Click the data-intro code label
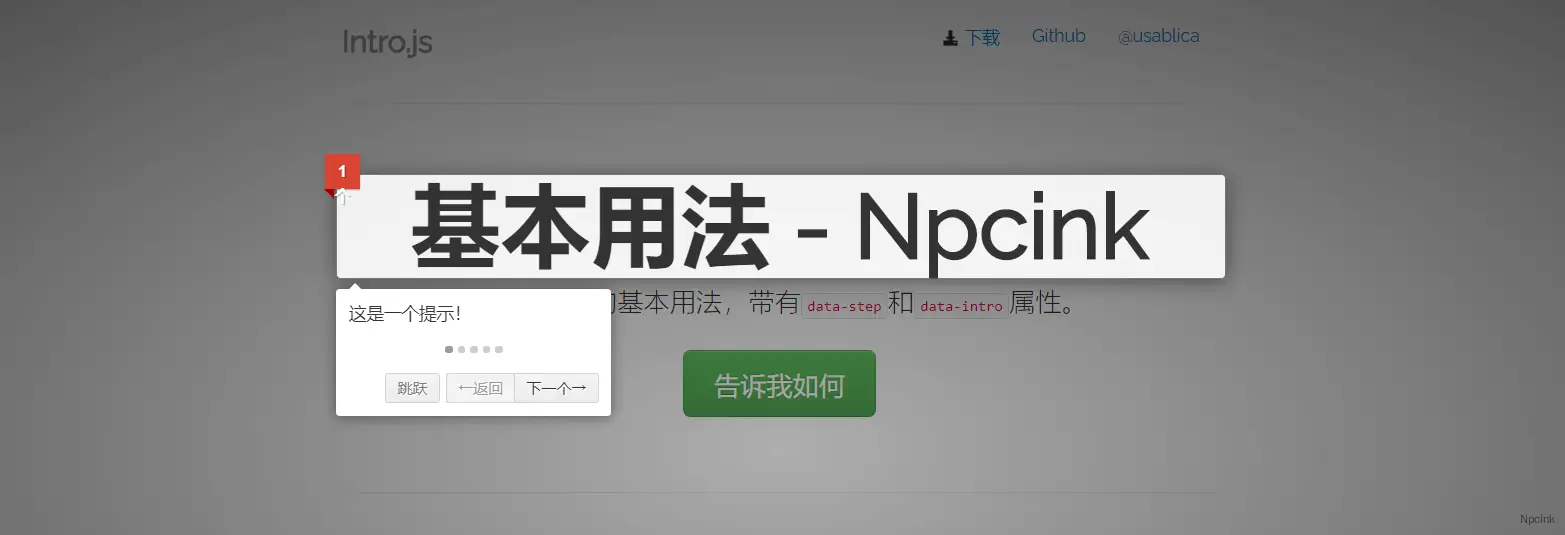Viewport: 1565px width, 535px height. [961, 306]
